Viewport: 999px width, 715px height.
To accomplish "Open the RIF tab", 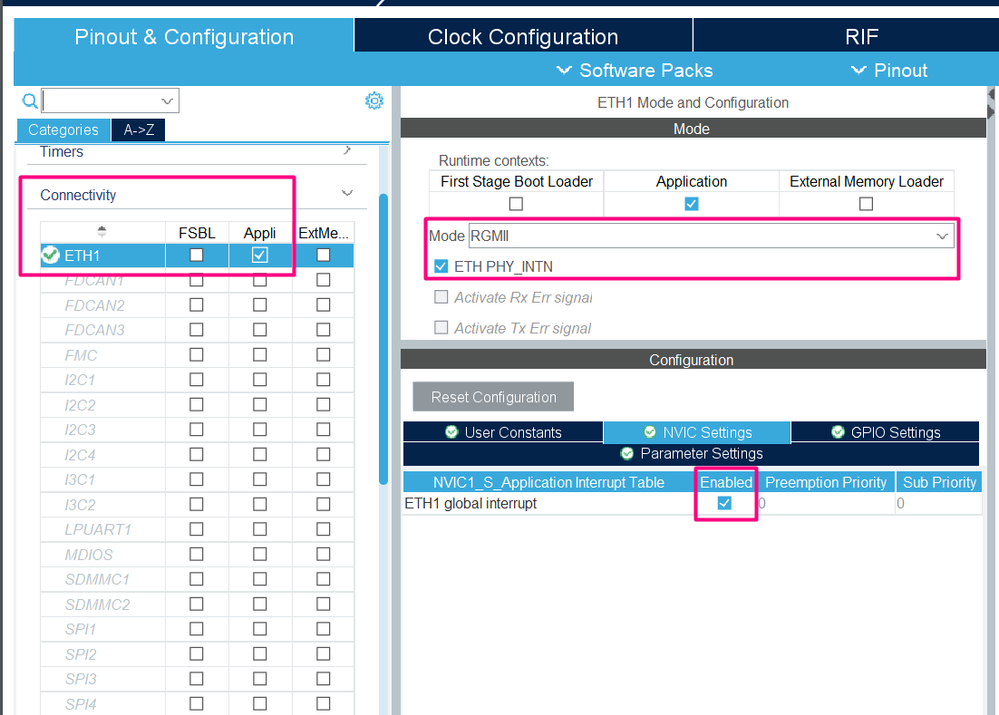I will click(861, 36).
